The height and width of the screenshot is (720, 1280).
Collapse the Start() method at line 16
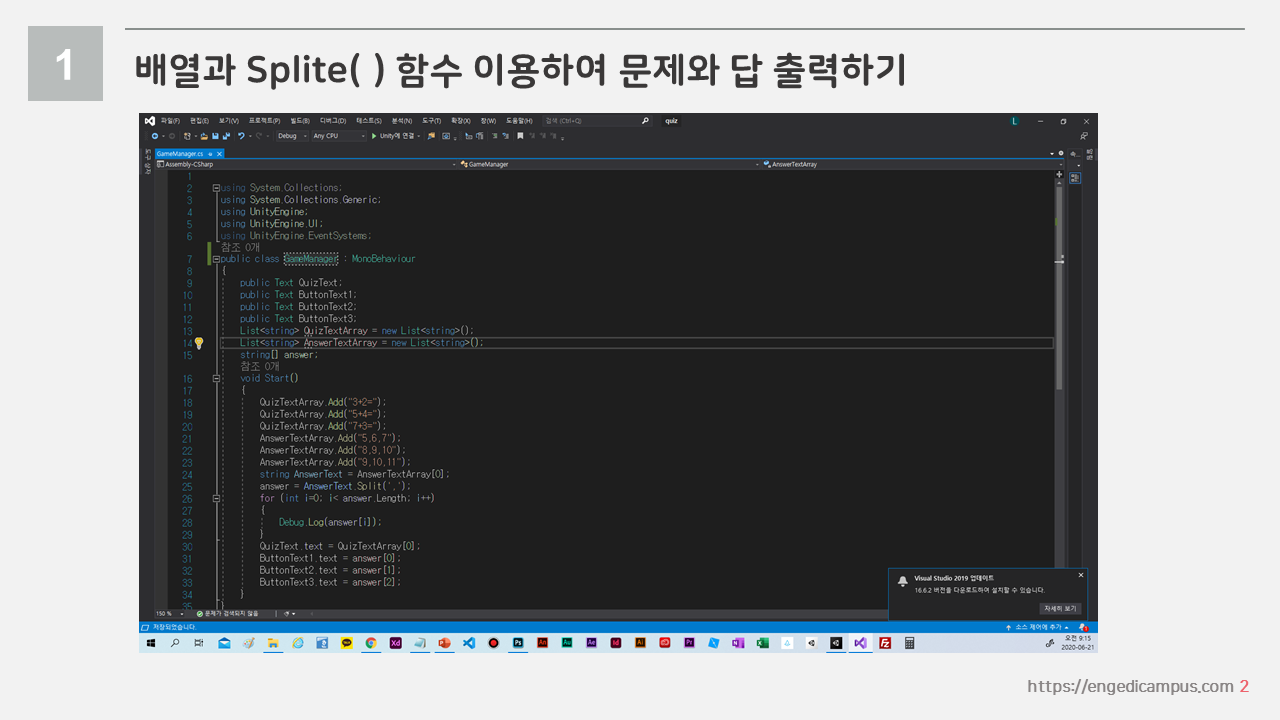coord(216,379)
